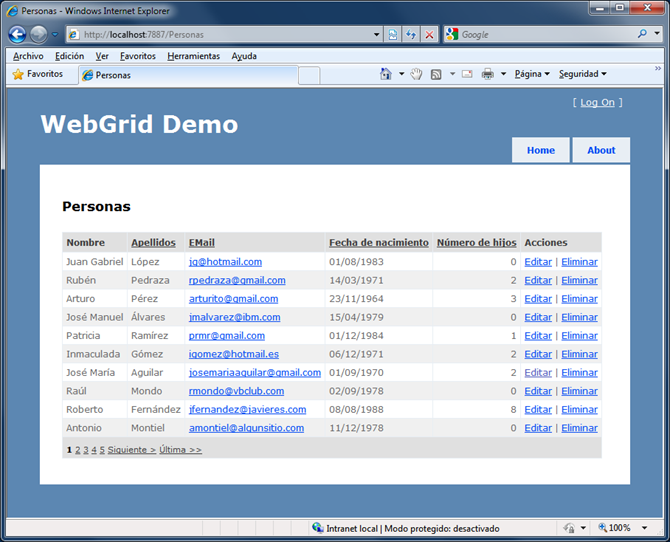Expand the feeds dropdown arrow
The height and width of the screenshot is (542, 670).
453,74
